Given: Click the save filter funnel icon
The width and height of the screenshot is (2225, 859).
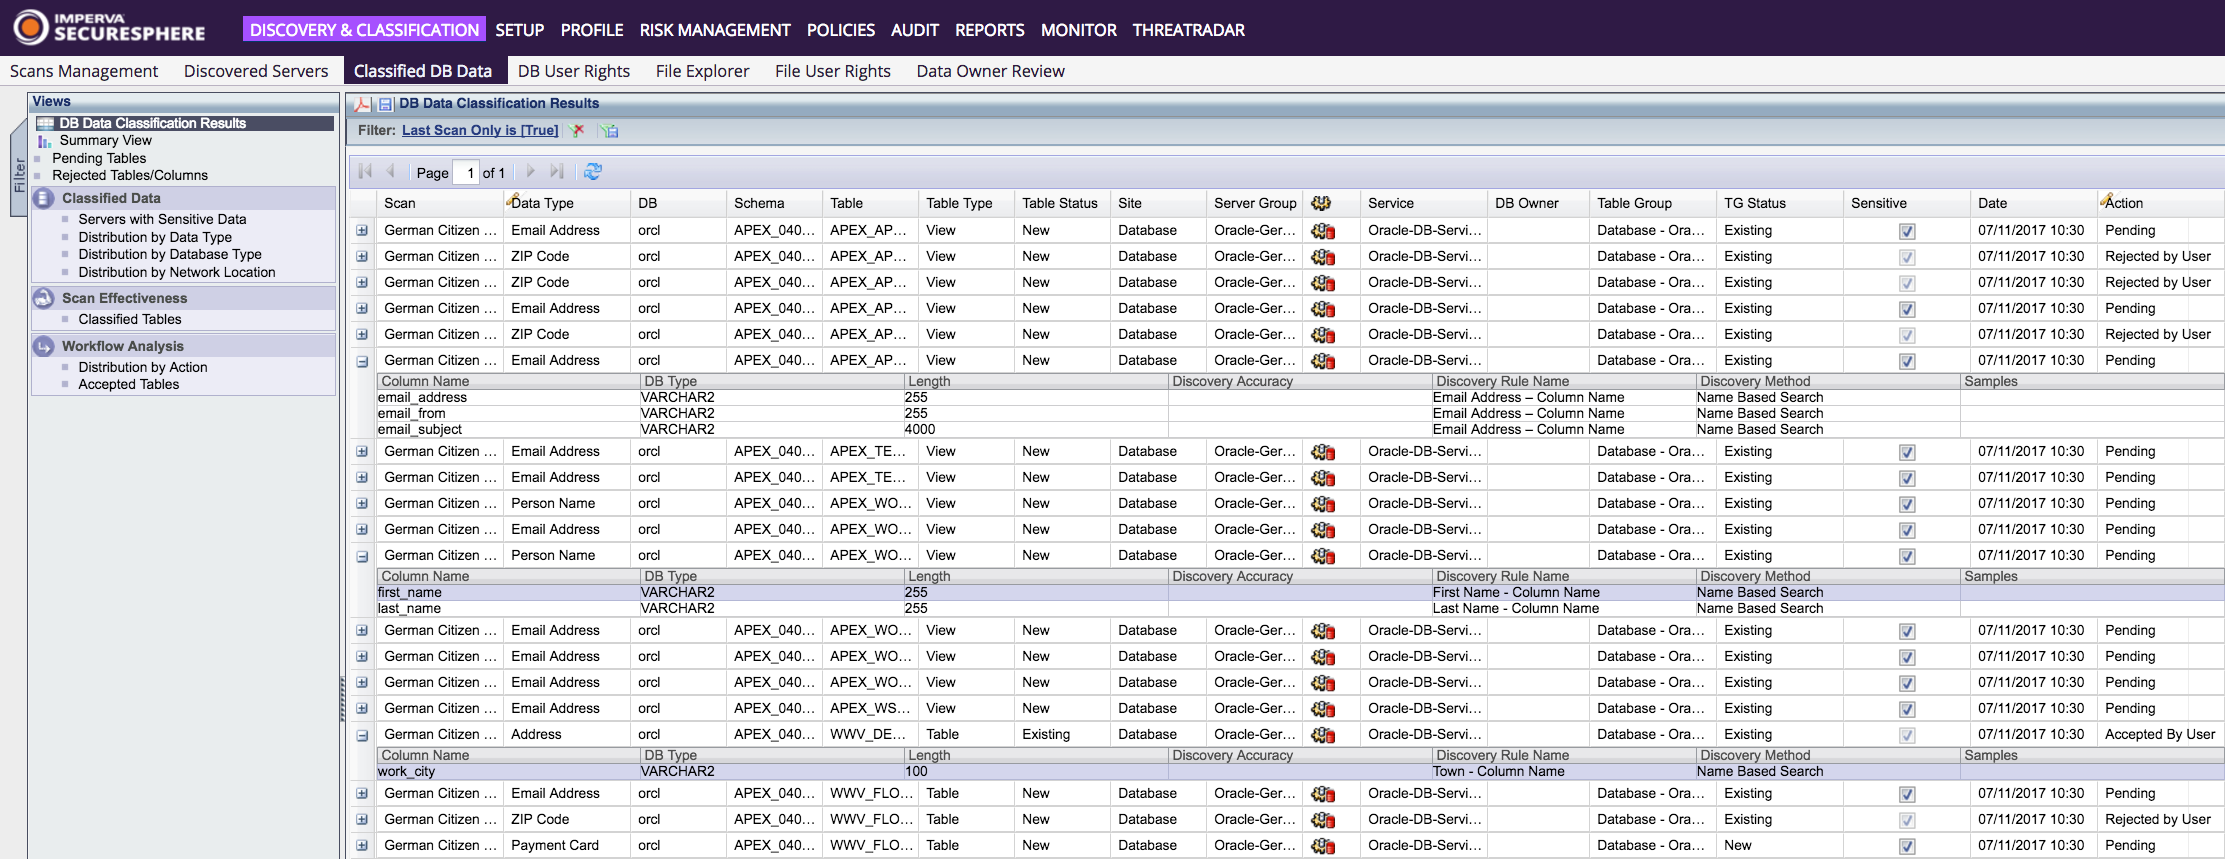Looking at the screenshot, I should point(609,130).
